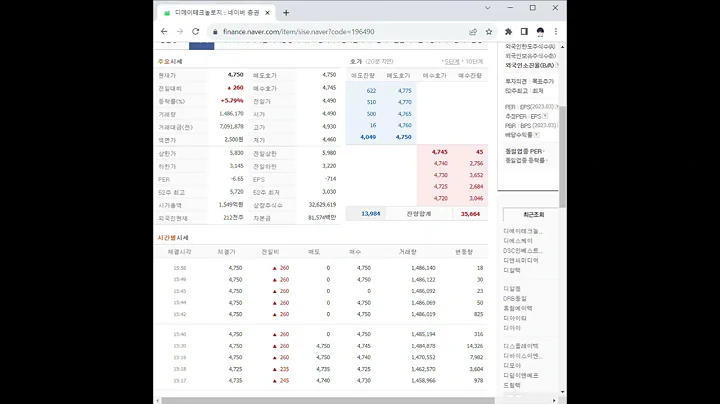Close the 디에이테크놀로지 네이버 증권 tab

(267, 13)
